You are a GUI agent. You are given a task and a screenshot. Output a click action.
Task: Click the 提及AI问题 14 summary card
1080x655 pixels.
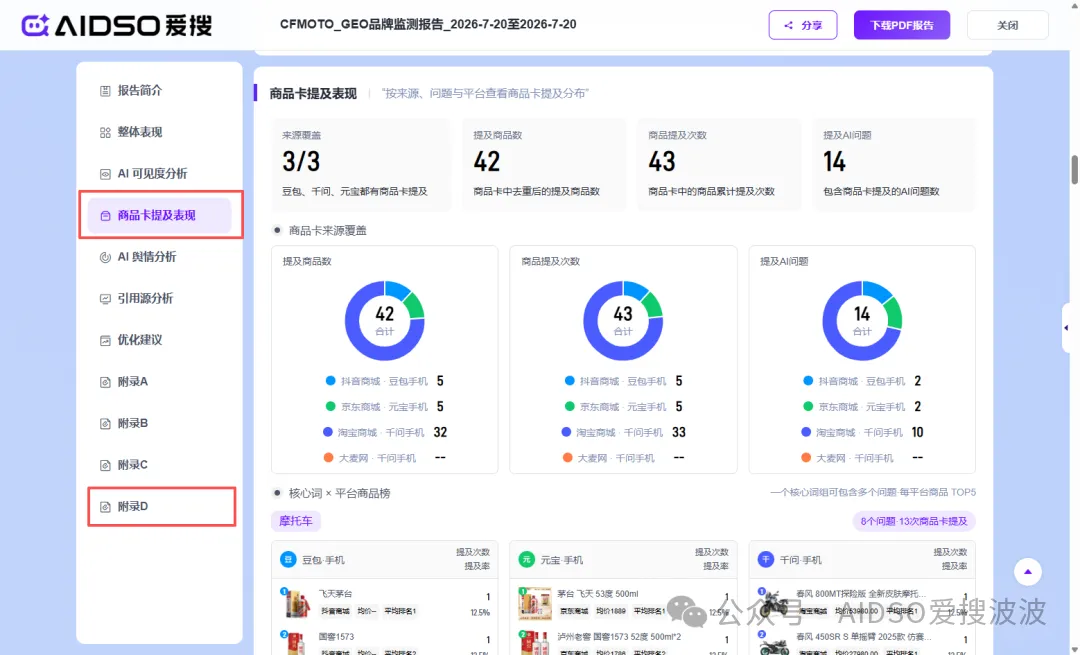(x=894, y=164)
